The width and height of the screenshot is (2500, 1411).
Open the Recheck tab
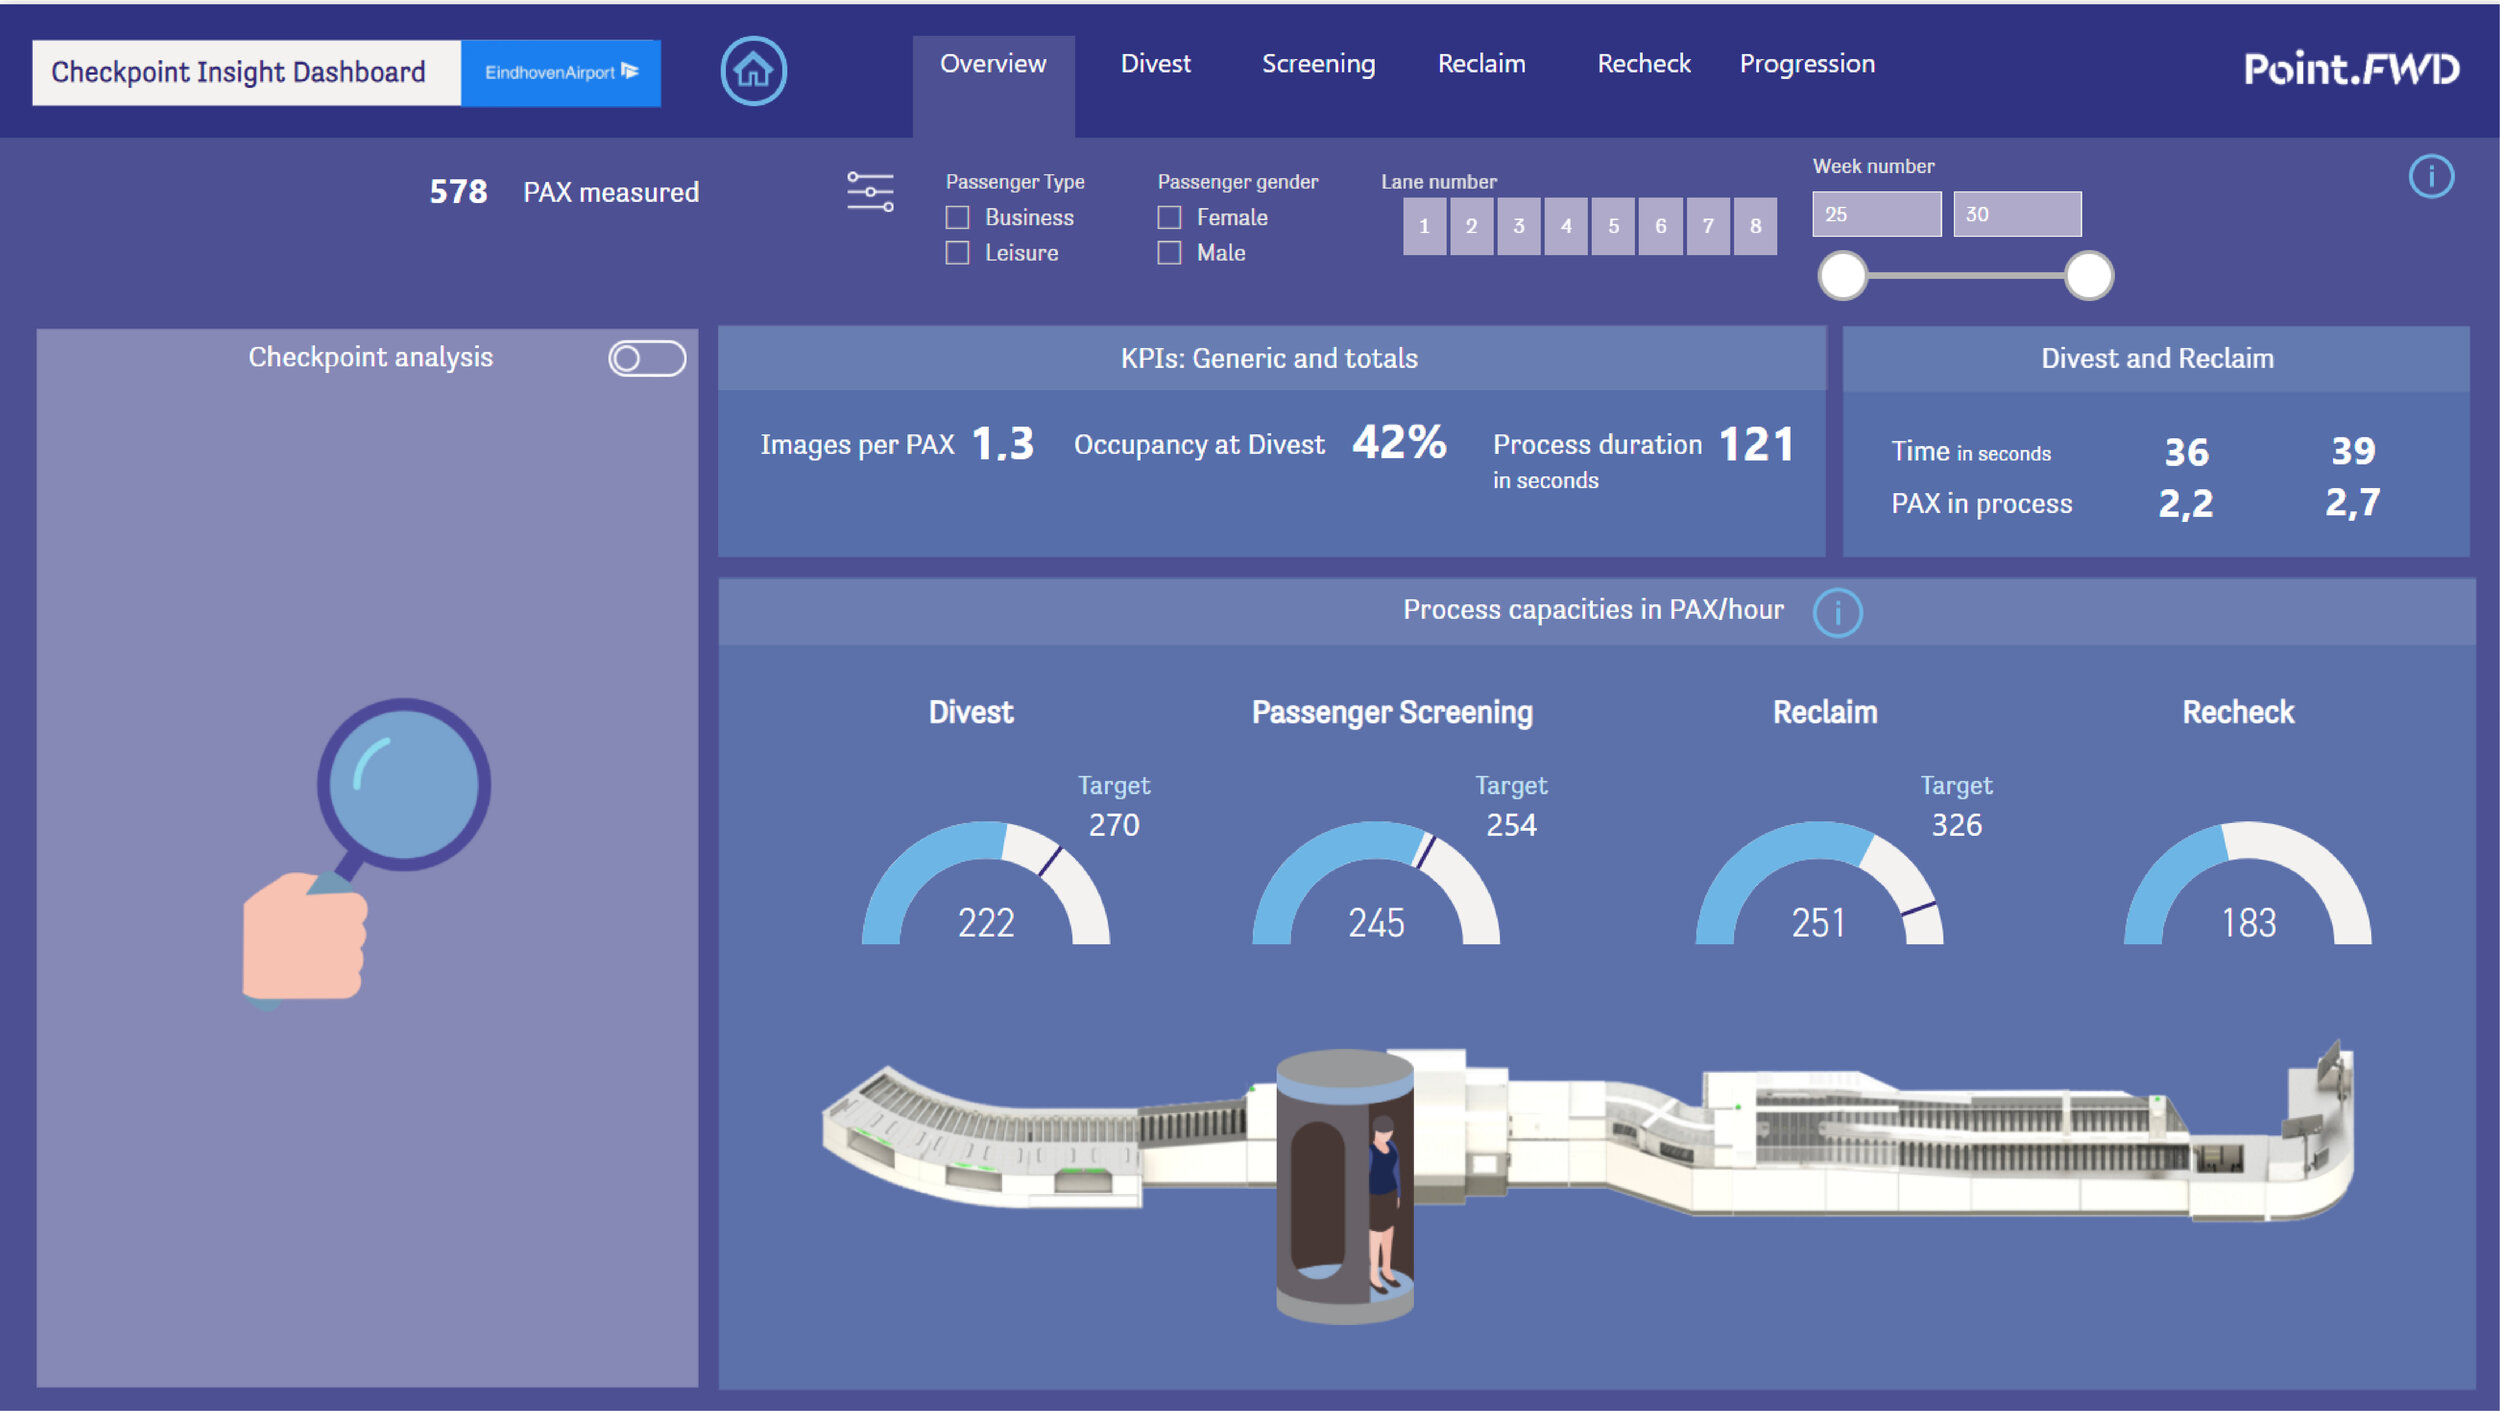click(x=1643, y=64)
